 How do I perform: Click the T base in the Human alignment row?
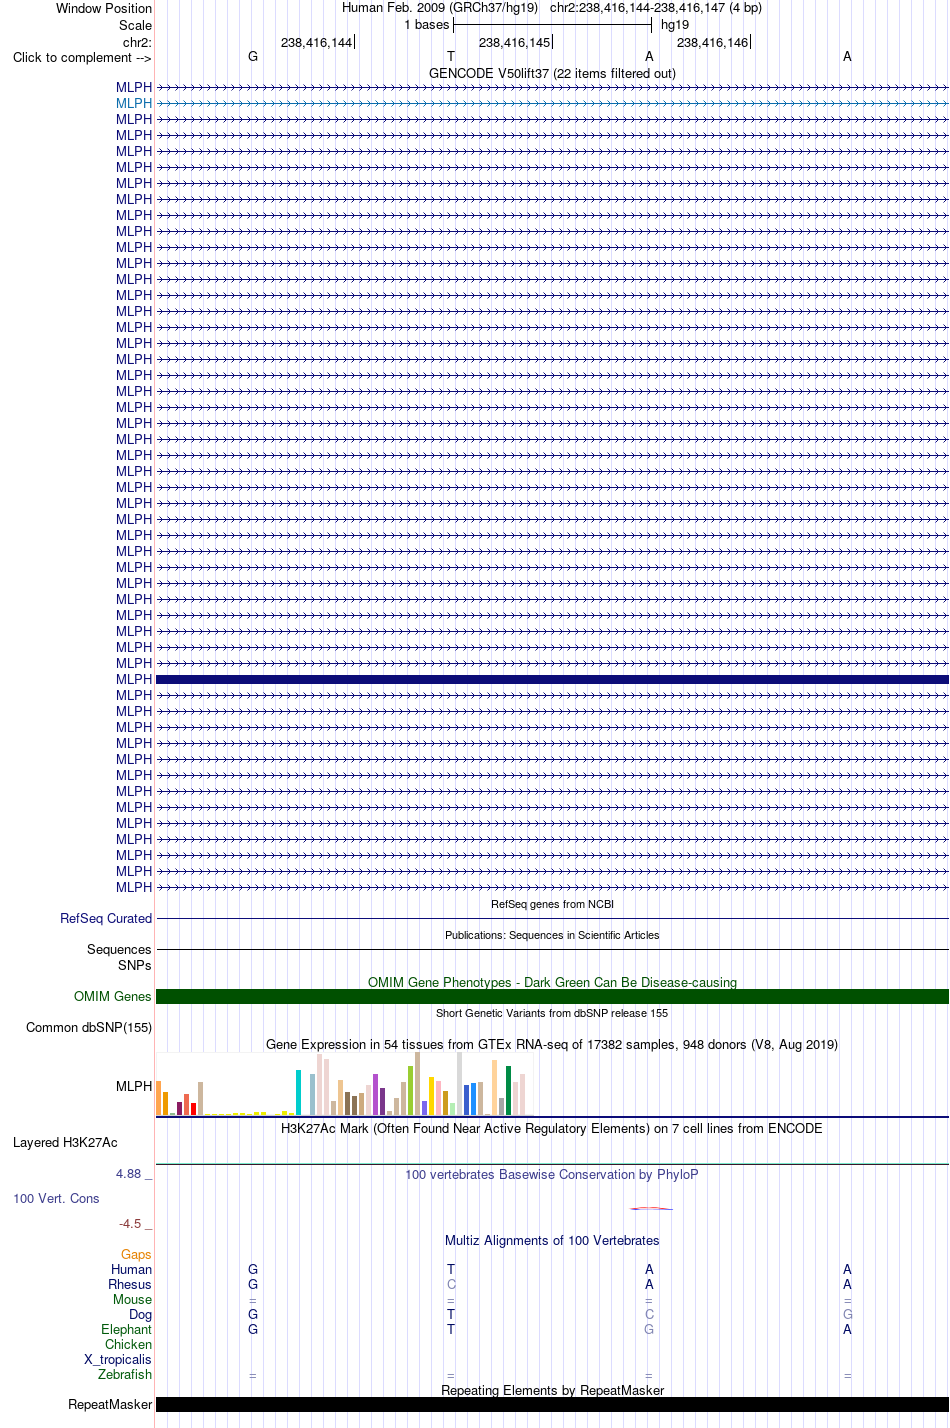pyautogui.click(x=451, y=1269)
